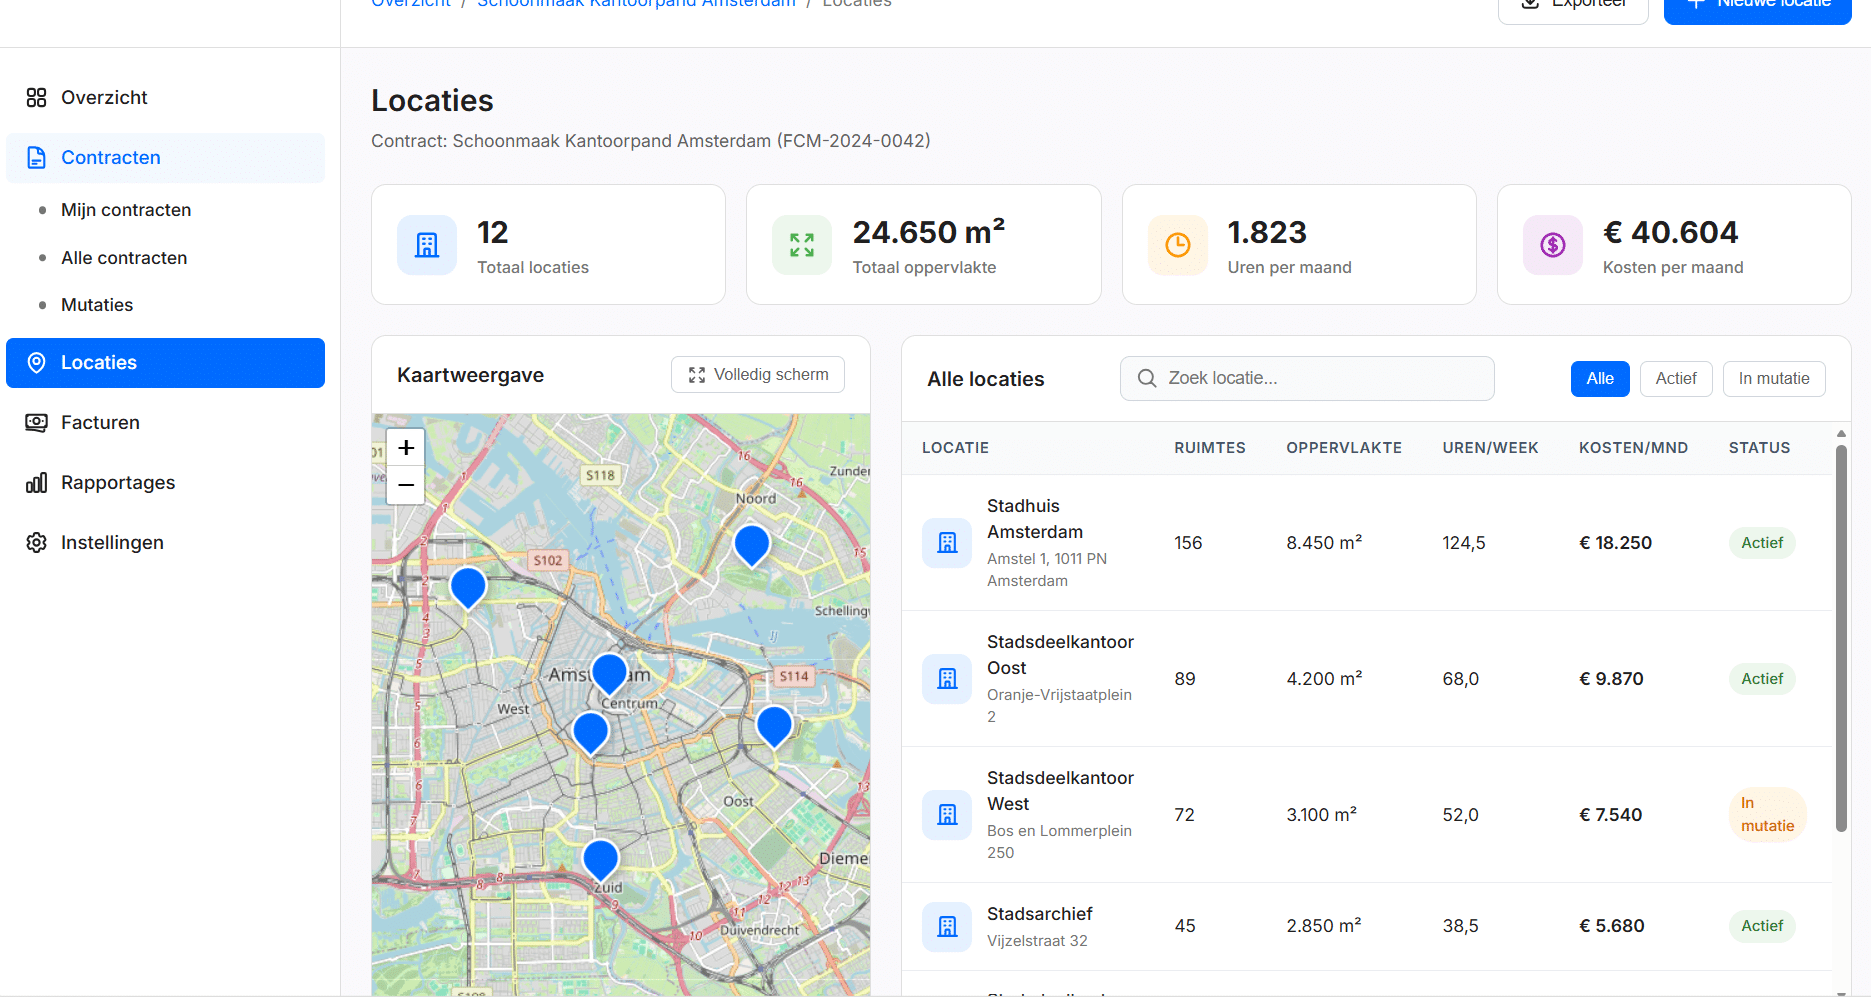This screenshot has height=997, width=1871.
Task: Filter locations with the Actief toggle
Action: (1675, 378)
